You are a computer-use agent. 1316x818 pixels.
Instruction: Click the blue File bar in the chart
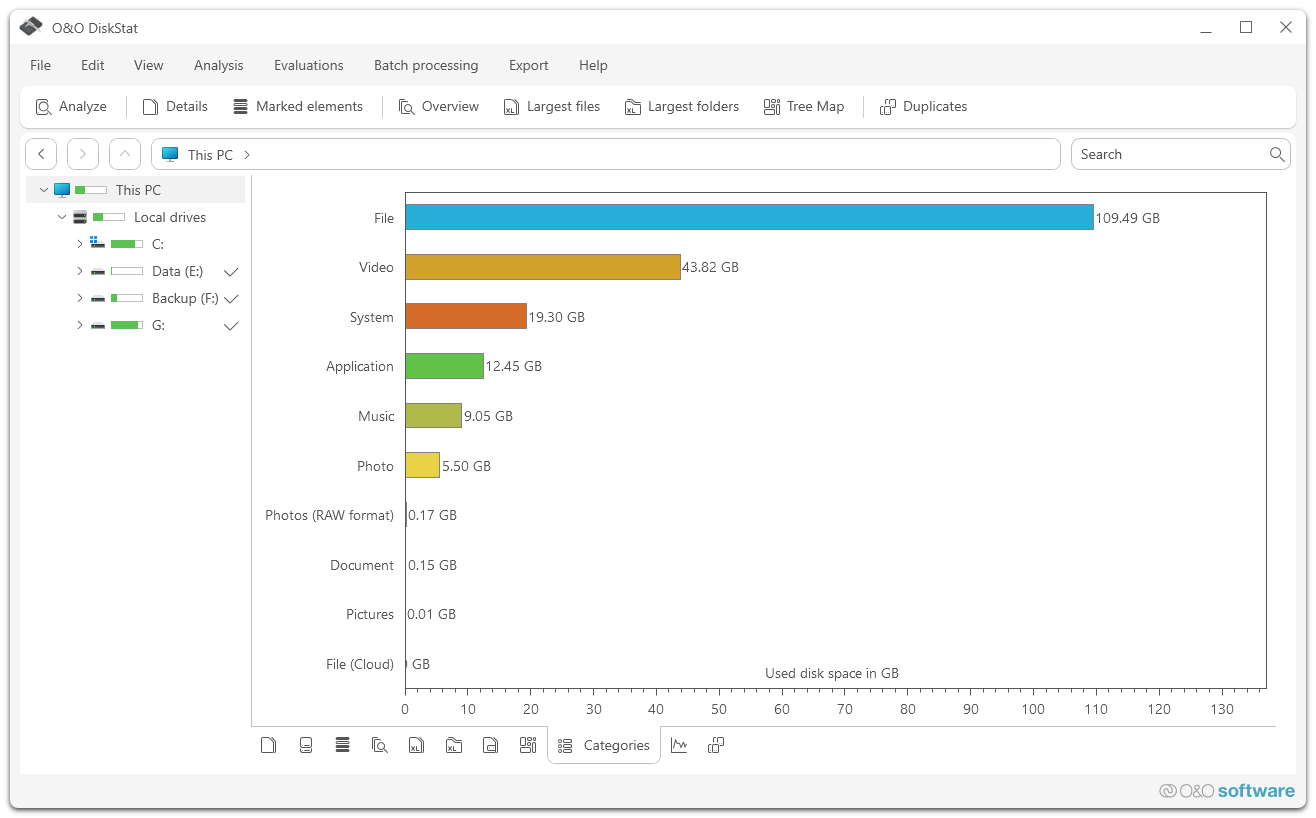tap(749, 217)
